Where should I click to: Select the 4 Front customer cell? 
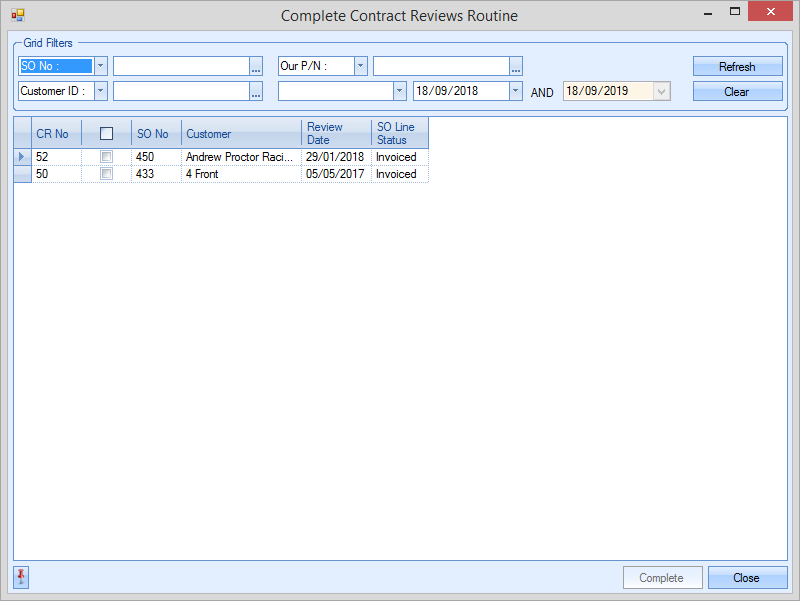(241, 174)
